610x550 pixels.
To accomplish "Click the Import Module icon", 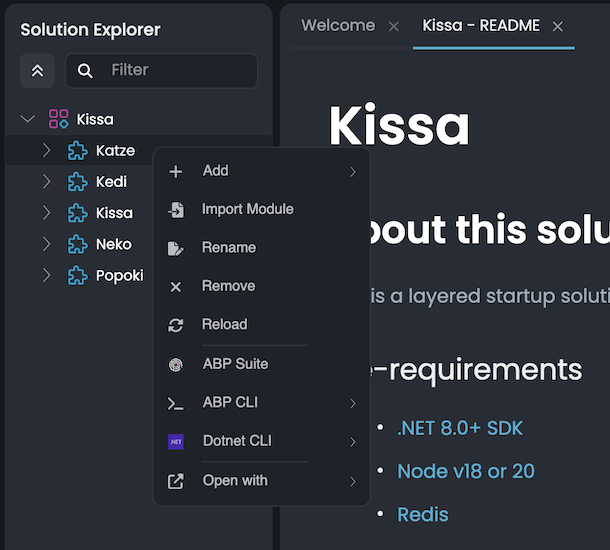I will pyautogui.click(x=176, y=210).
